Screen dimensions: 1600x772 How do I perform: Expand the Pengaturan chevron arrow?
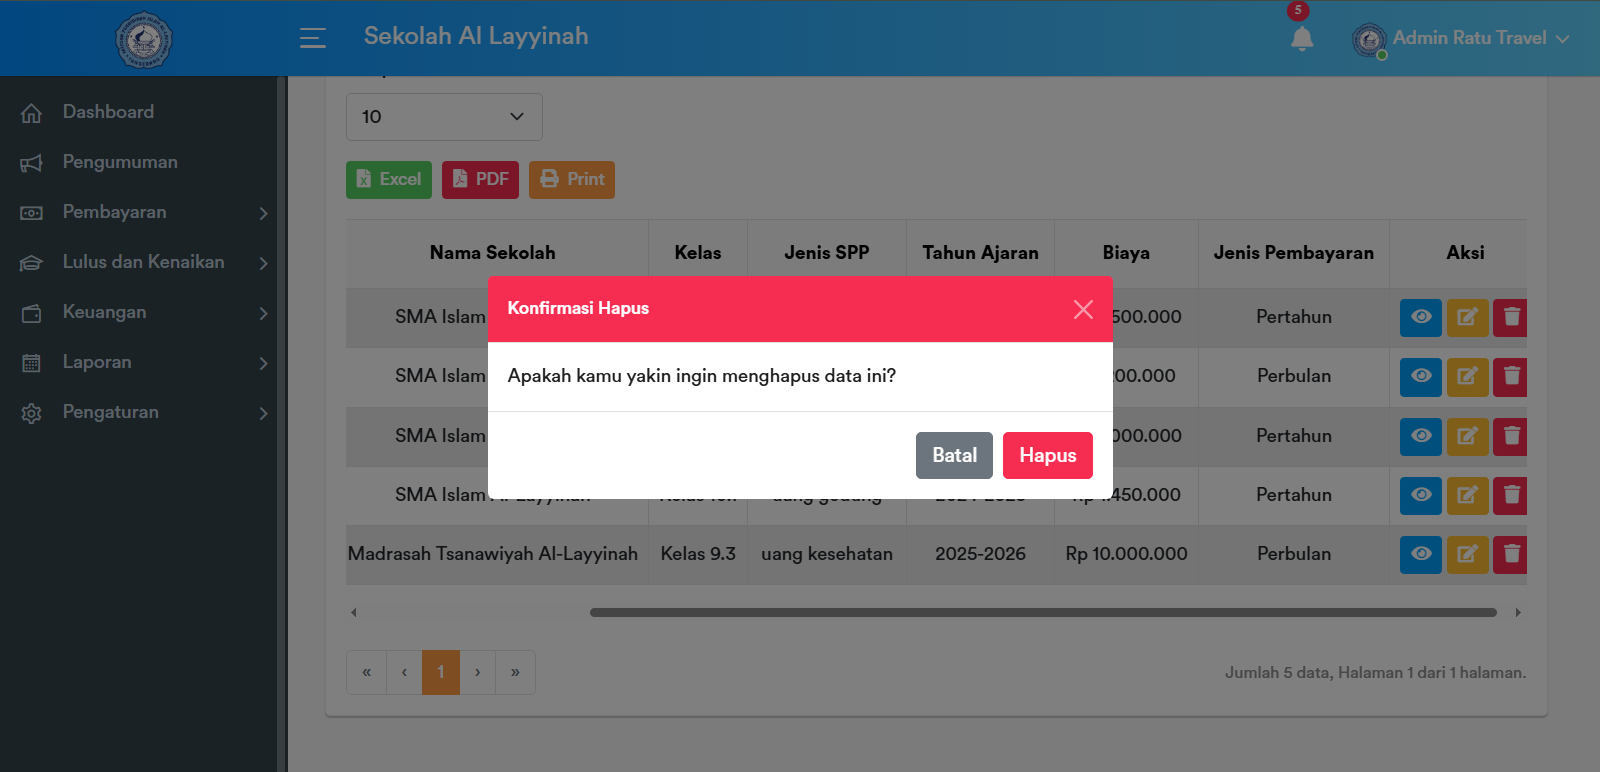(x=263, y=413)
